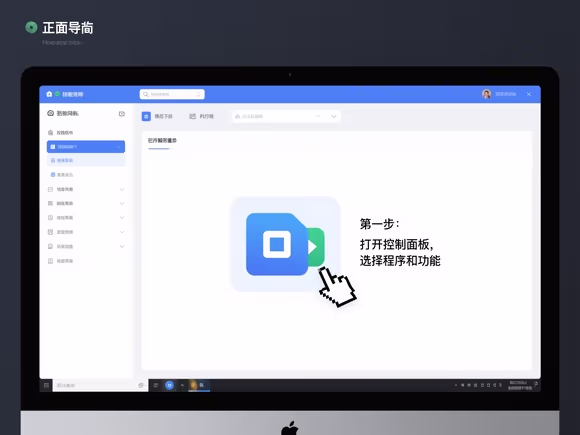Open task view icon beside taskbar search
The width and height of the screenshot is (580, 435).
click(156, 385)
